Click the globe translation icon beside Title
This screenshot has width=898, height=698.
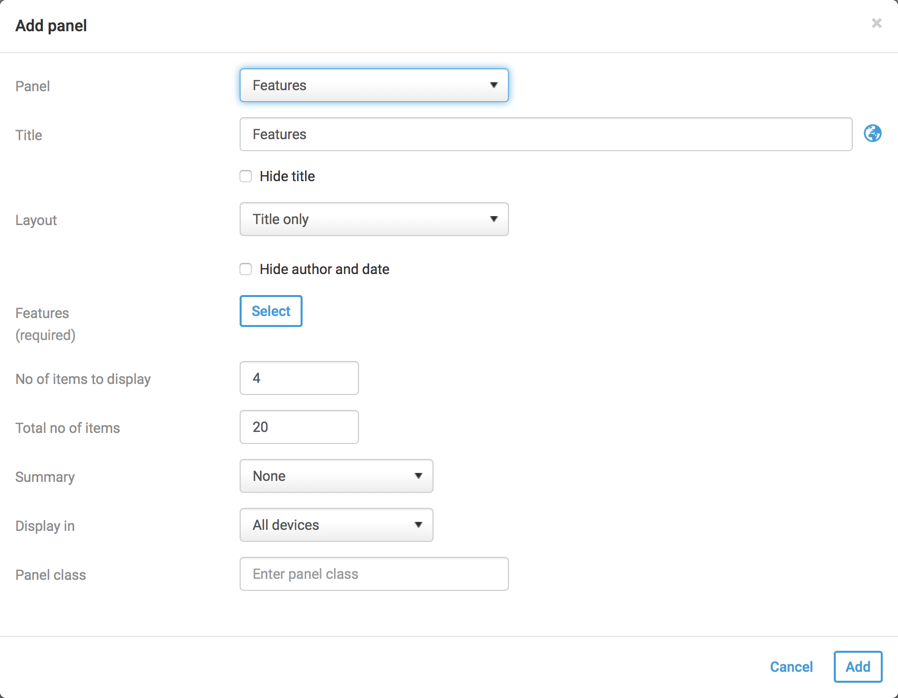873,133
